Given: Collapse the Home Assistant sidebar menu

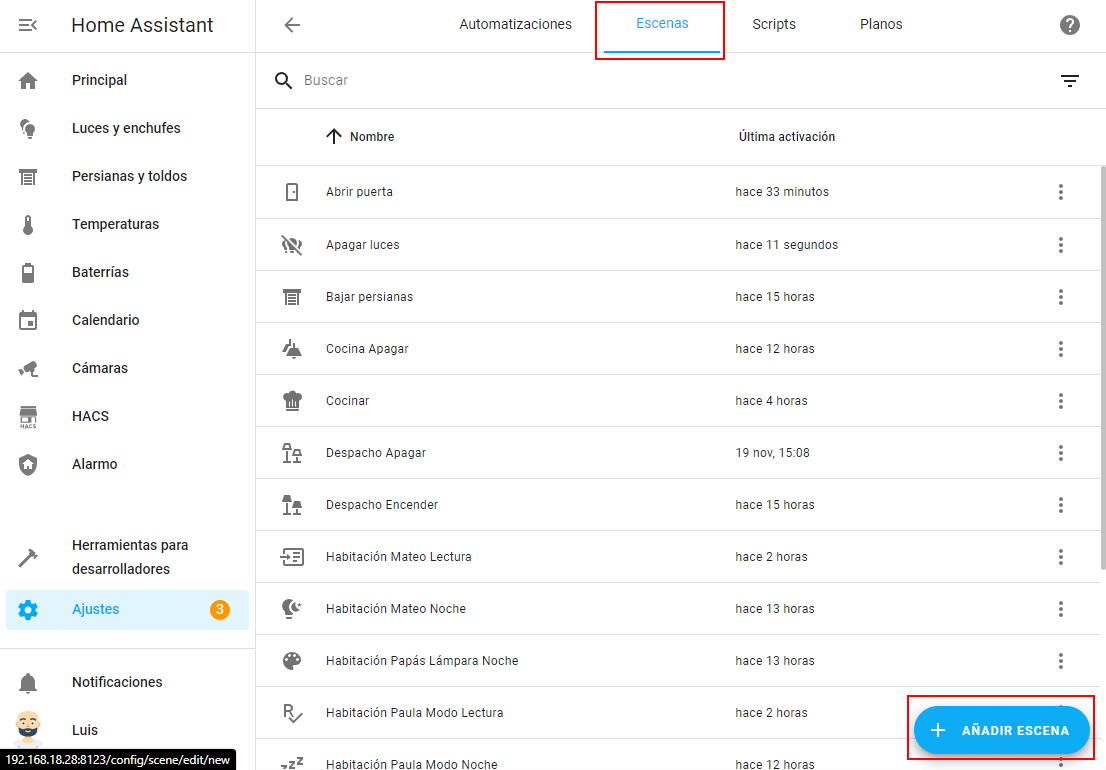Looking at the screenshot, I should pyautogui.click(x=28, y=25).
